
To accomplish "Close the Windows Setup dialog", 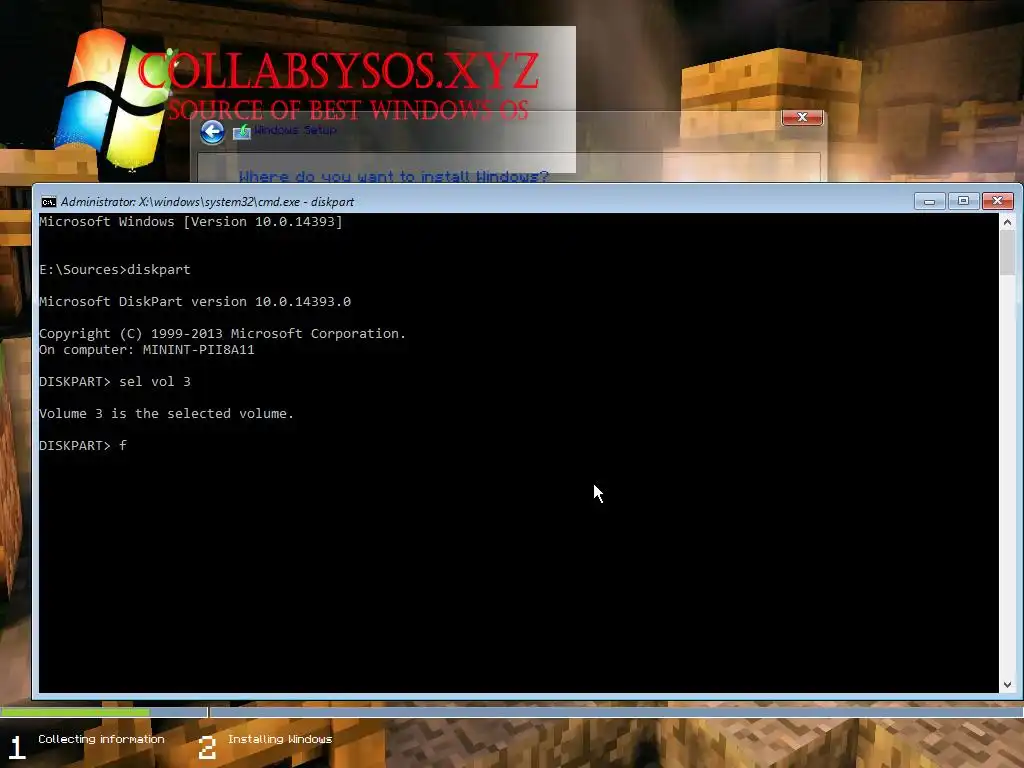I will 802,117.
